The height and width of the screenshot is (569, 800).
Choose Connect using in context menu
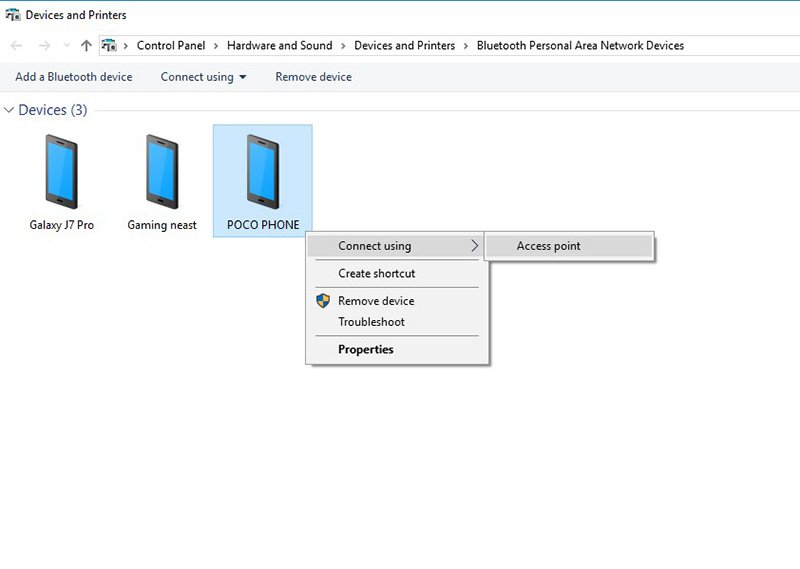pyautogui.click(x=396, y=246)
